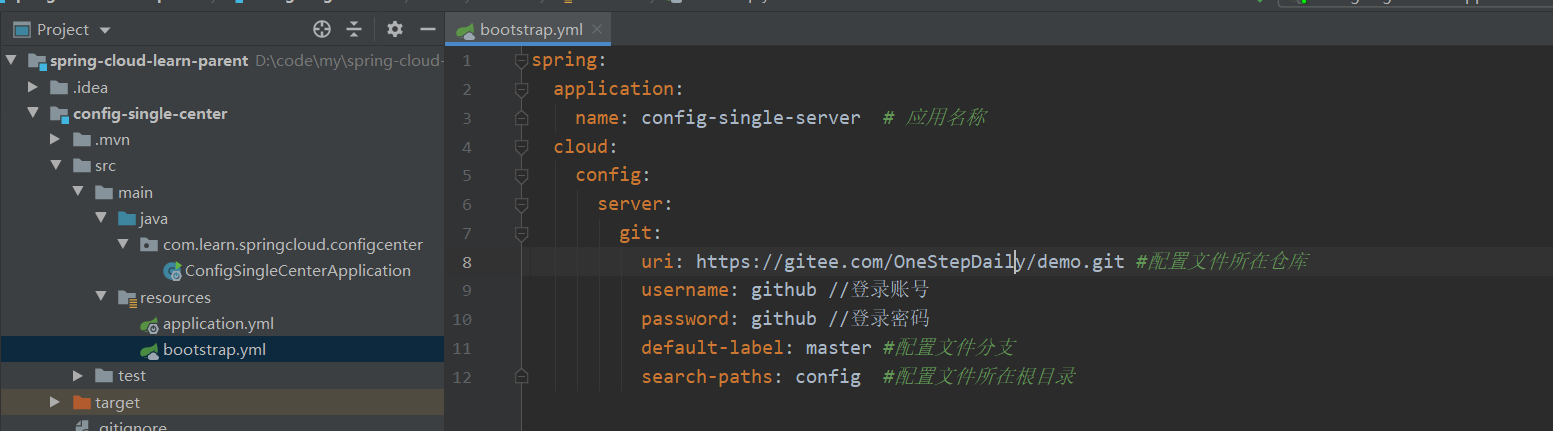This screenshot has height=431, width=1553.
Task: Click the Collapse All icon in Project panel
Action: click(354, 30)
